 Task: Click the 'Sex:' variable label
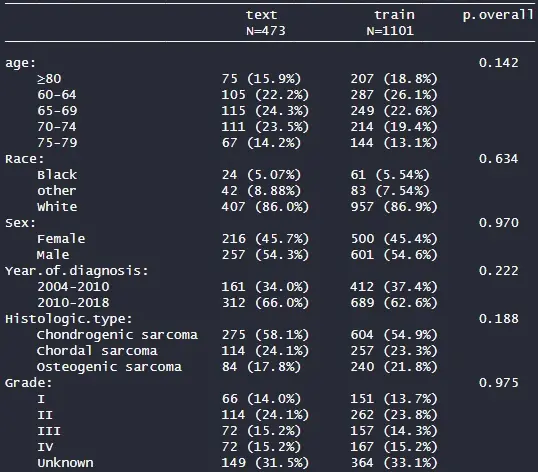[x=21, y=223]
